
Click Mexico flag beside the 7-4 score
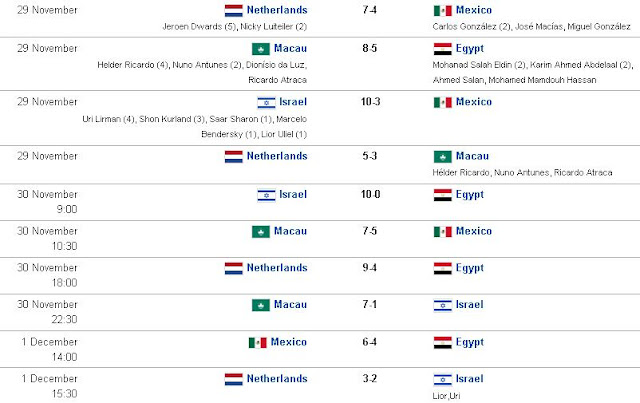pyautogui.click(x=442, y=11)
